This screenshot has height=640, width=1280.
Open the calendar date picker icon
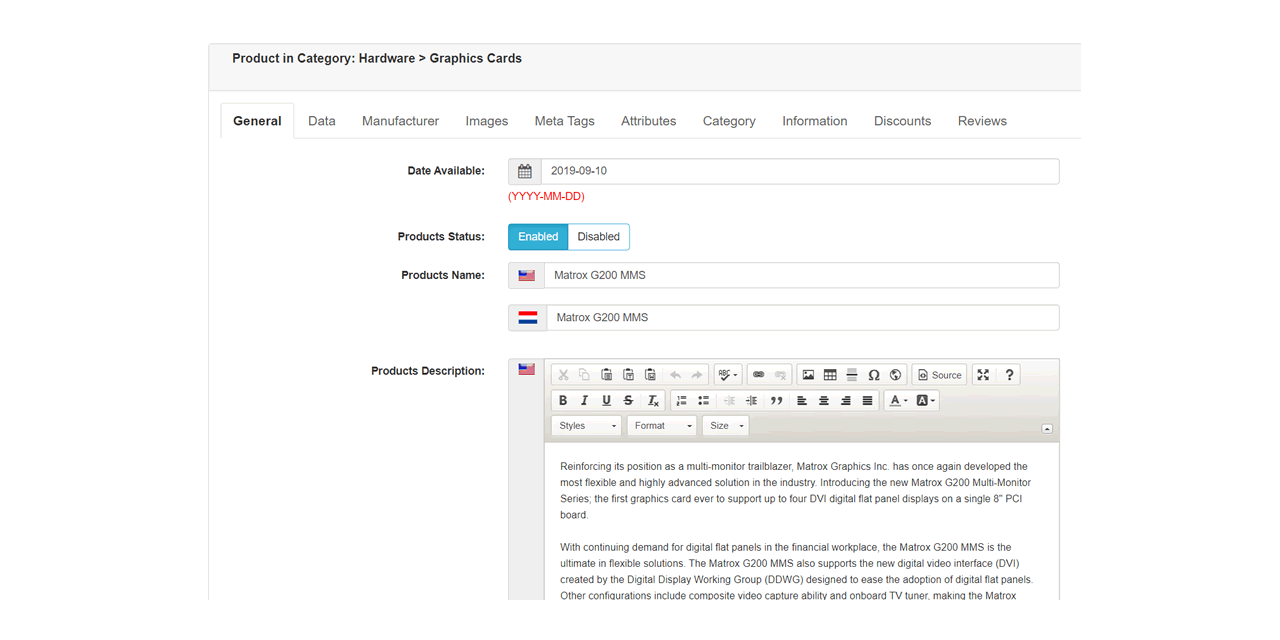(x=525, y=171)
